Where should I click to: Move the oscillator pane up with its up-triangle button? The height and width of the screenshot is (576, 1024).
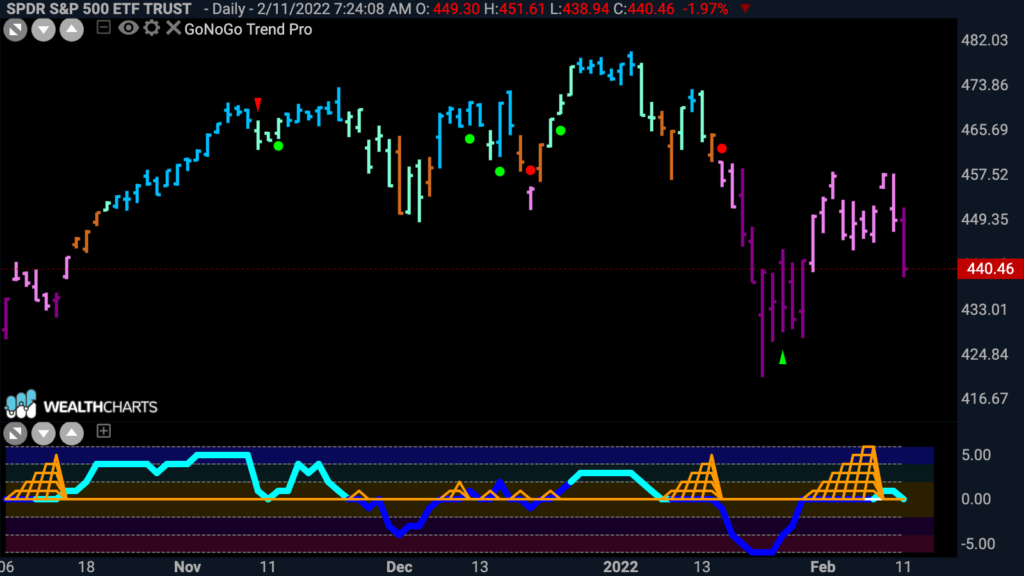(x=72, y=433)
